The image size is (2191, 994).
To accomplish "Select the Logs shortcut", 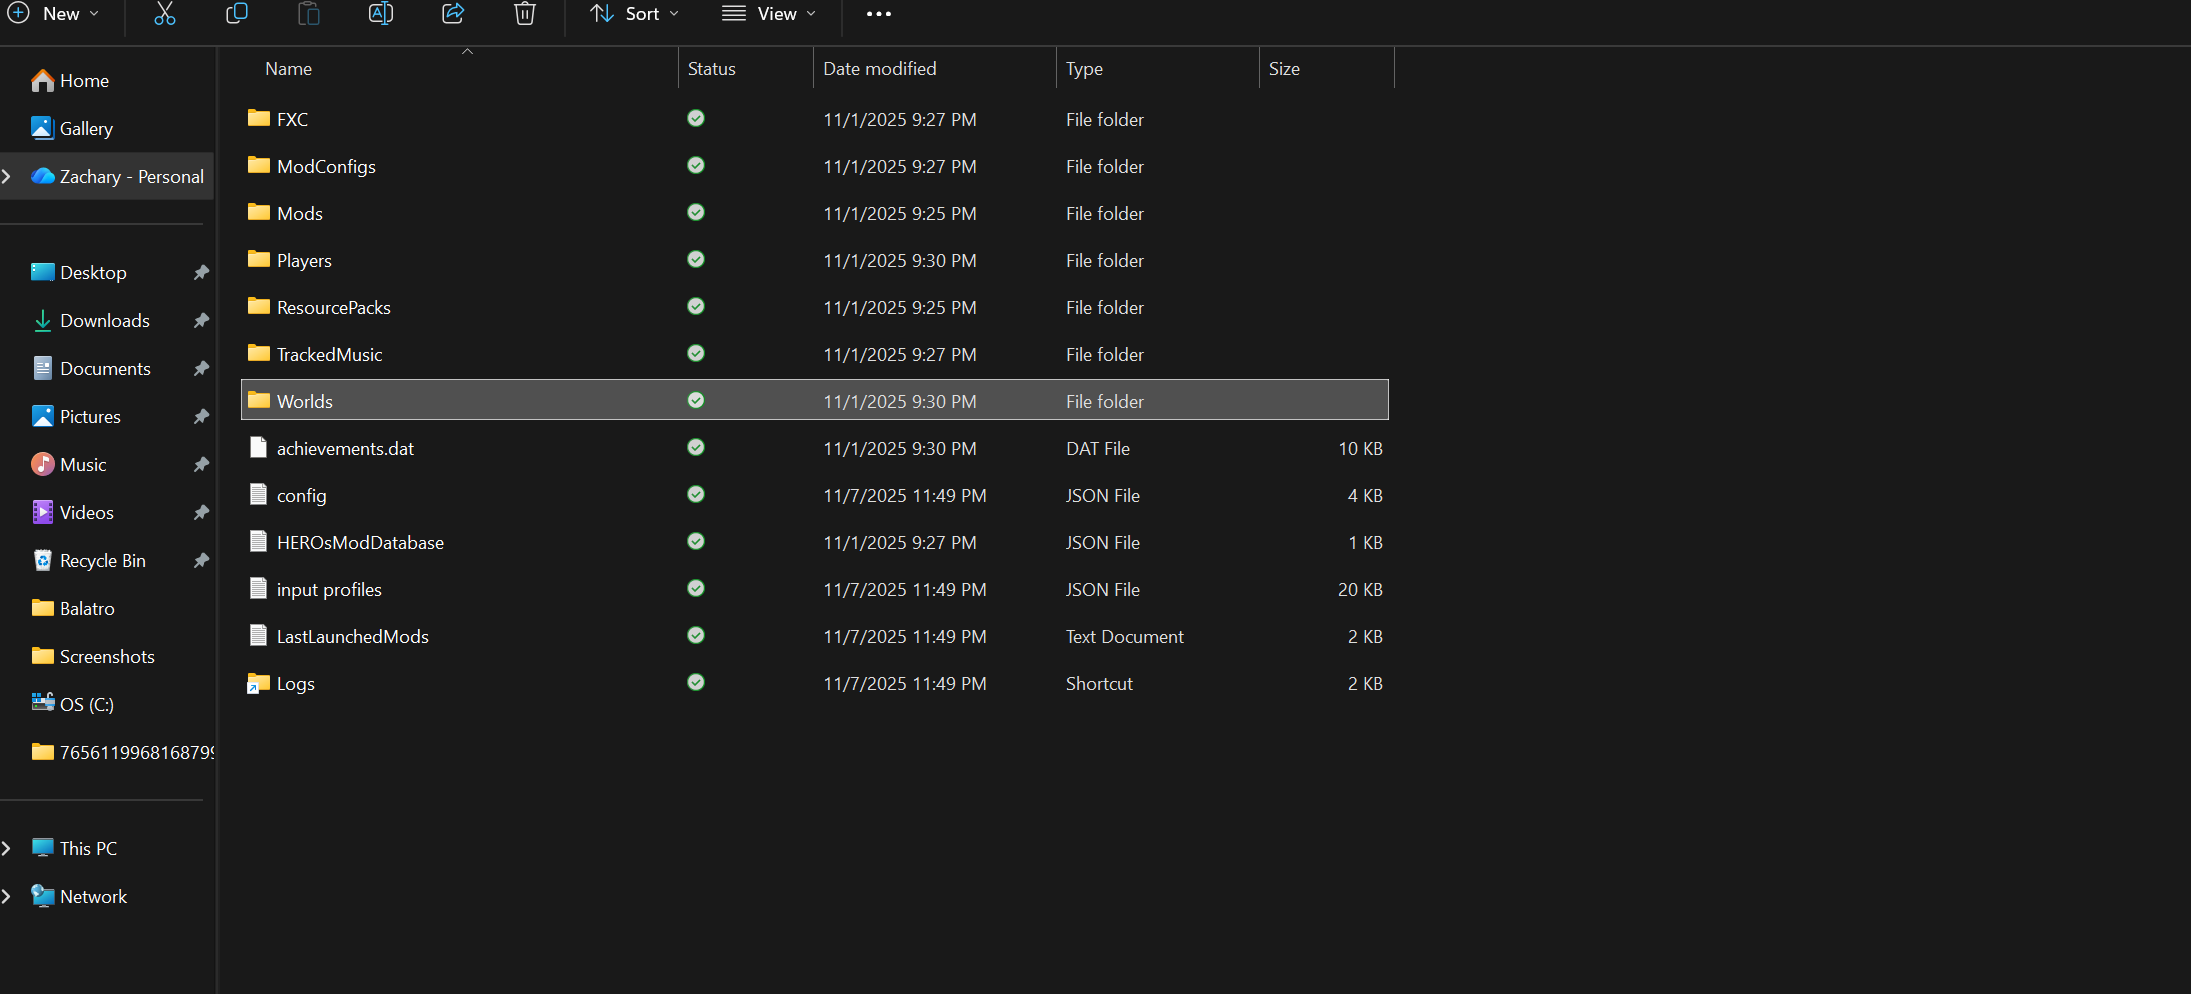I will (x=815, y=684).
